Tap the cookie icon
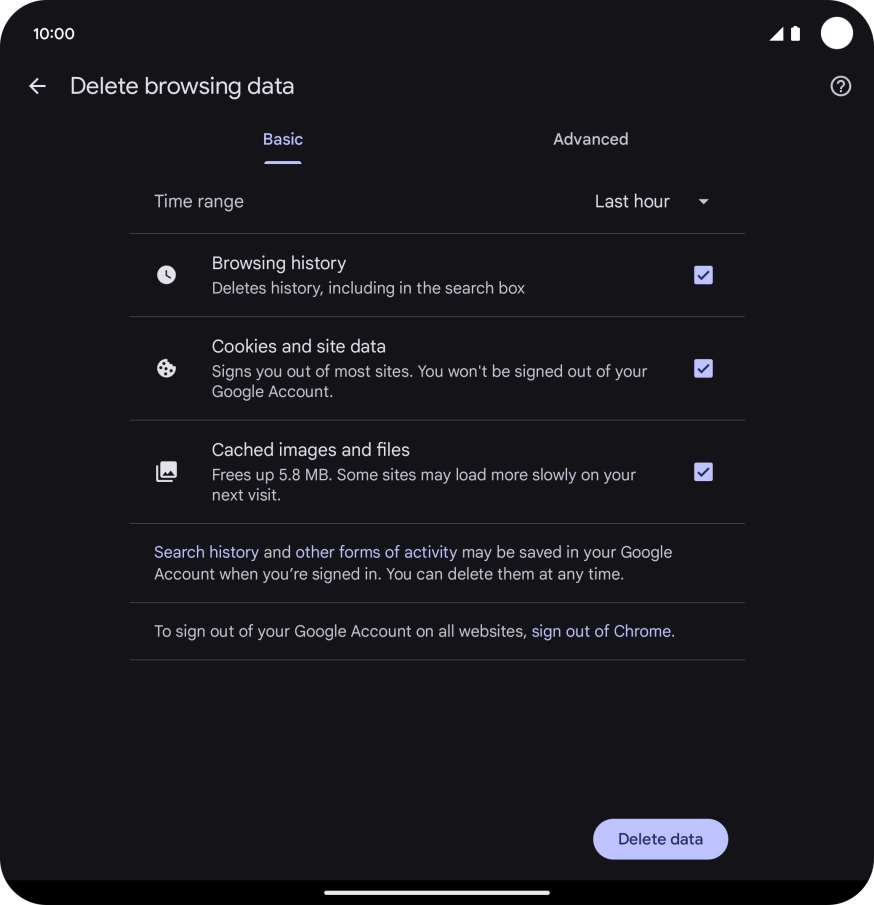 (x=167, y=369)
